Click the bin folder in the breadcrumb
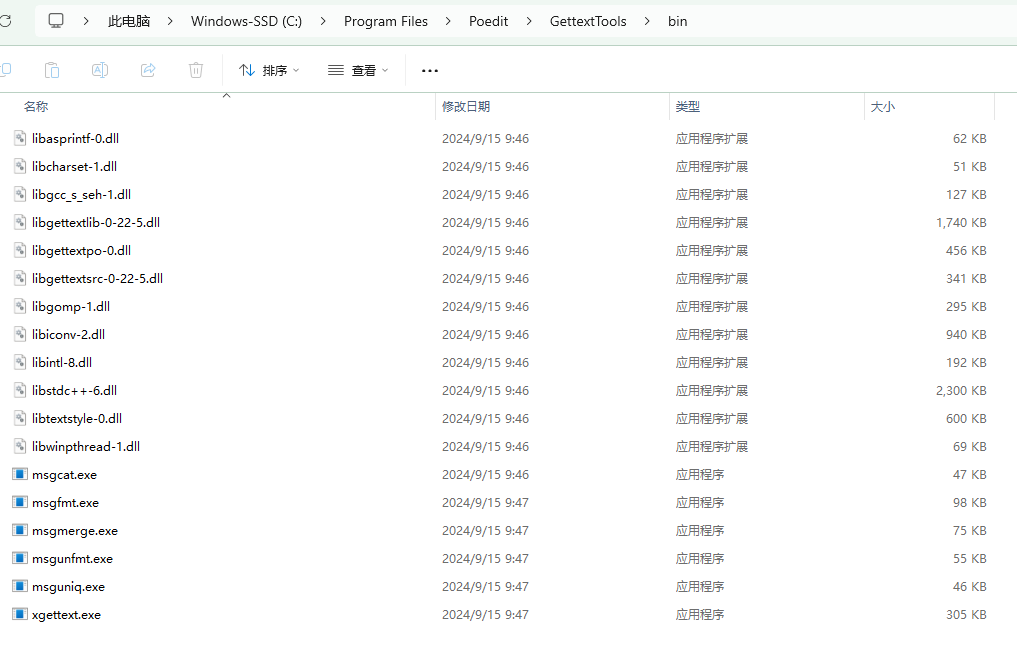This screenshot has height=647, width=1017. [678, 21]
